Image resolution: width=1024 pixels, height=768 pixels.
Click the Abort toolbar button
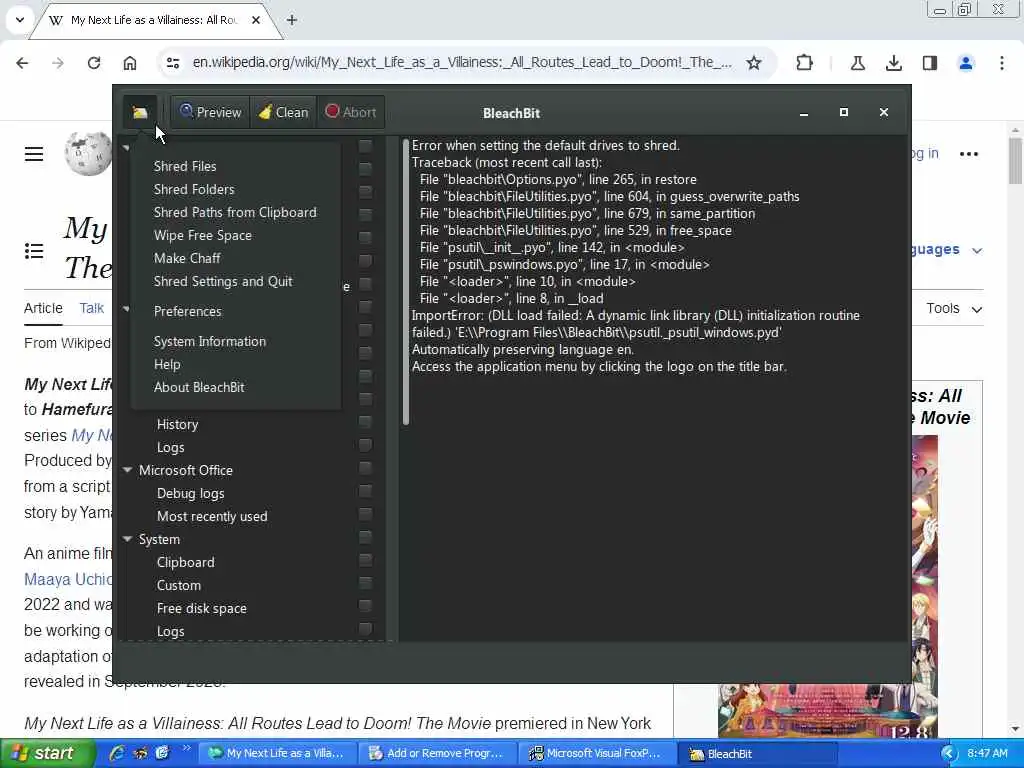[x=351, y=112]
